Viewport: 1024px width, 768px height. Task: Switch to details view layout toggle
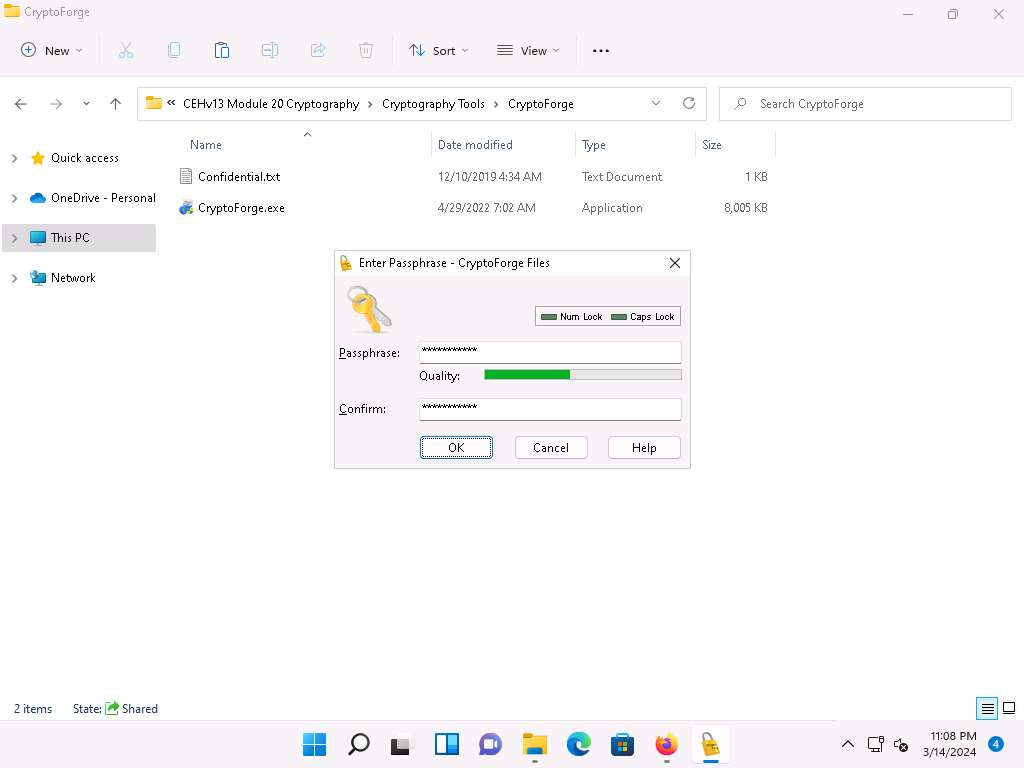point(987,709)
